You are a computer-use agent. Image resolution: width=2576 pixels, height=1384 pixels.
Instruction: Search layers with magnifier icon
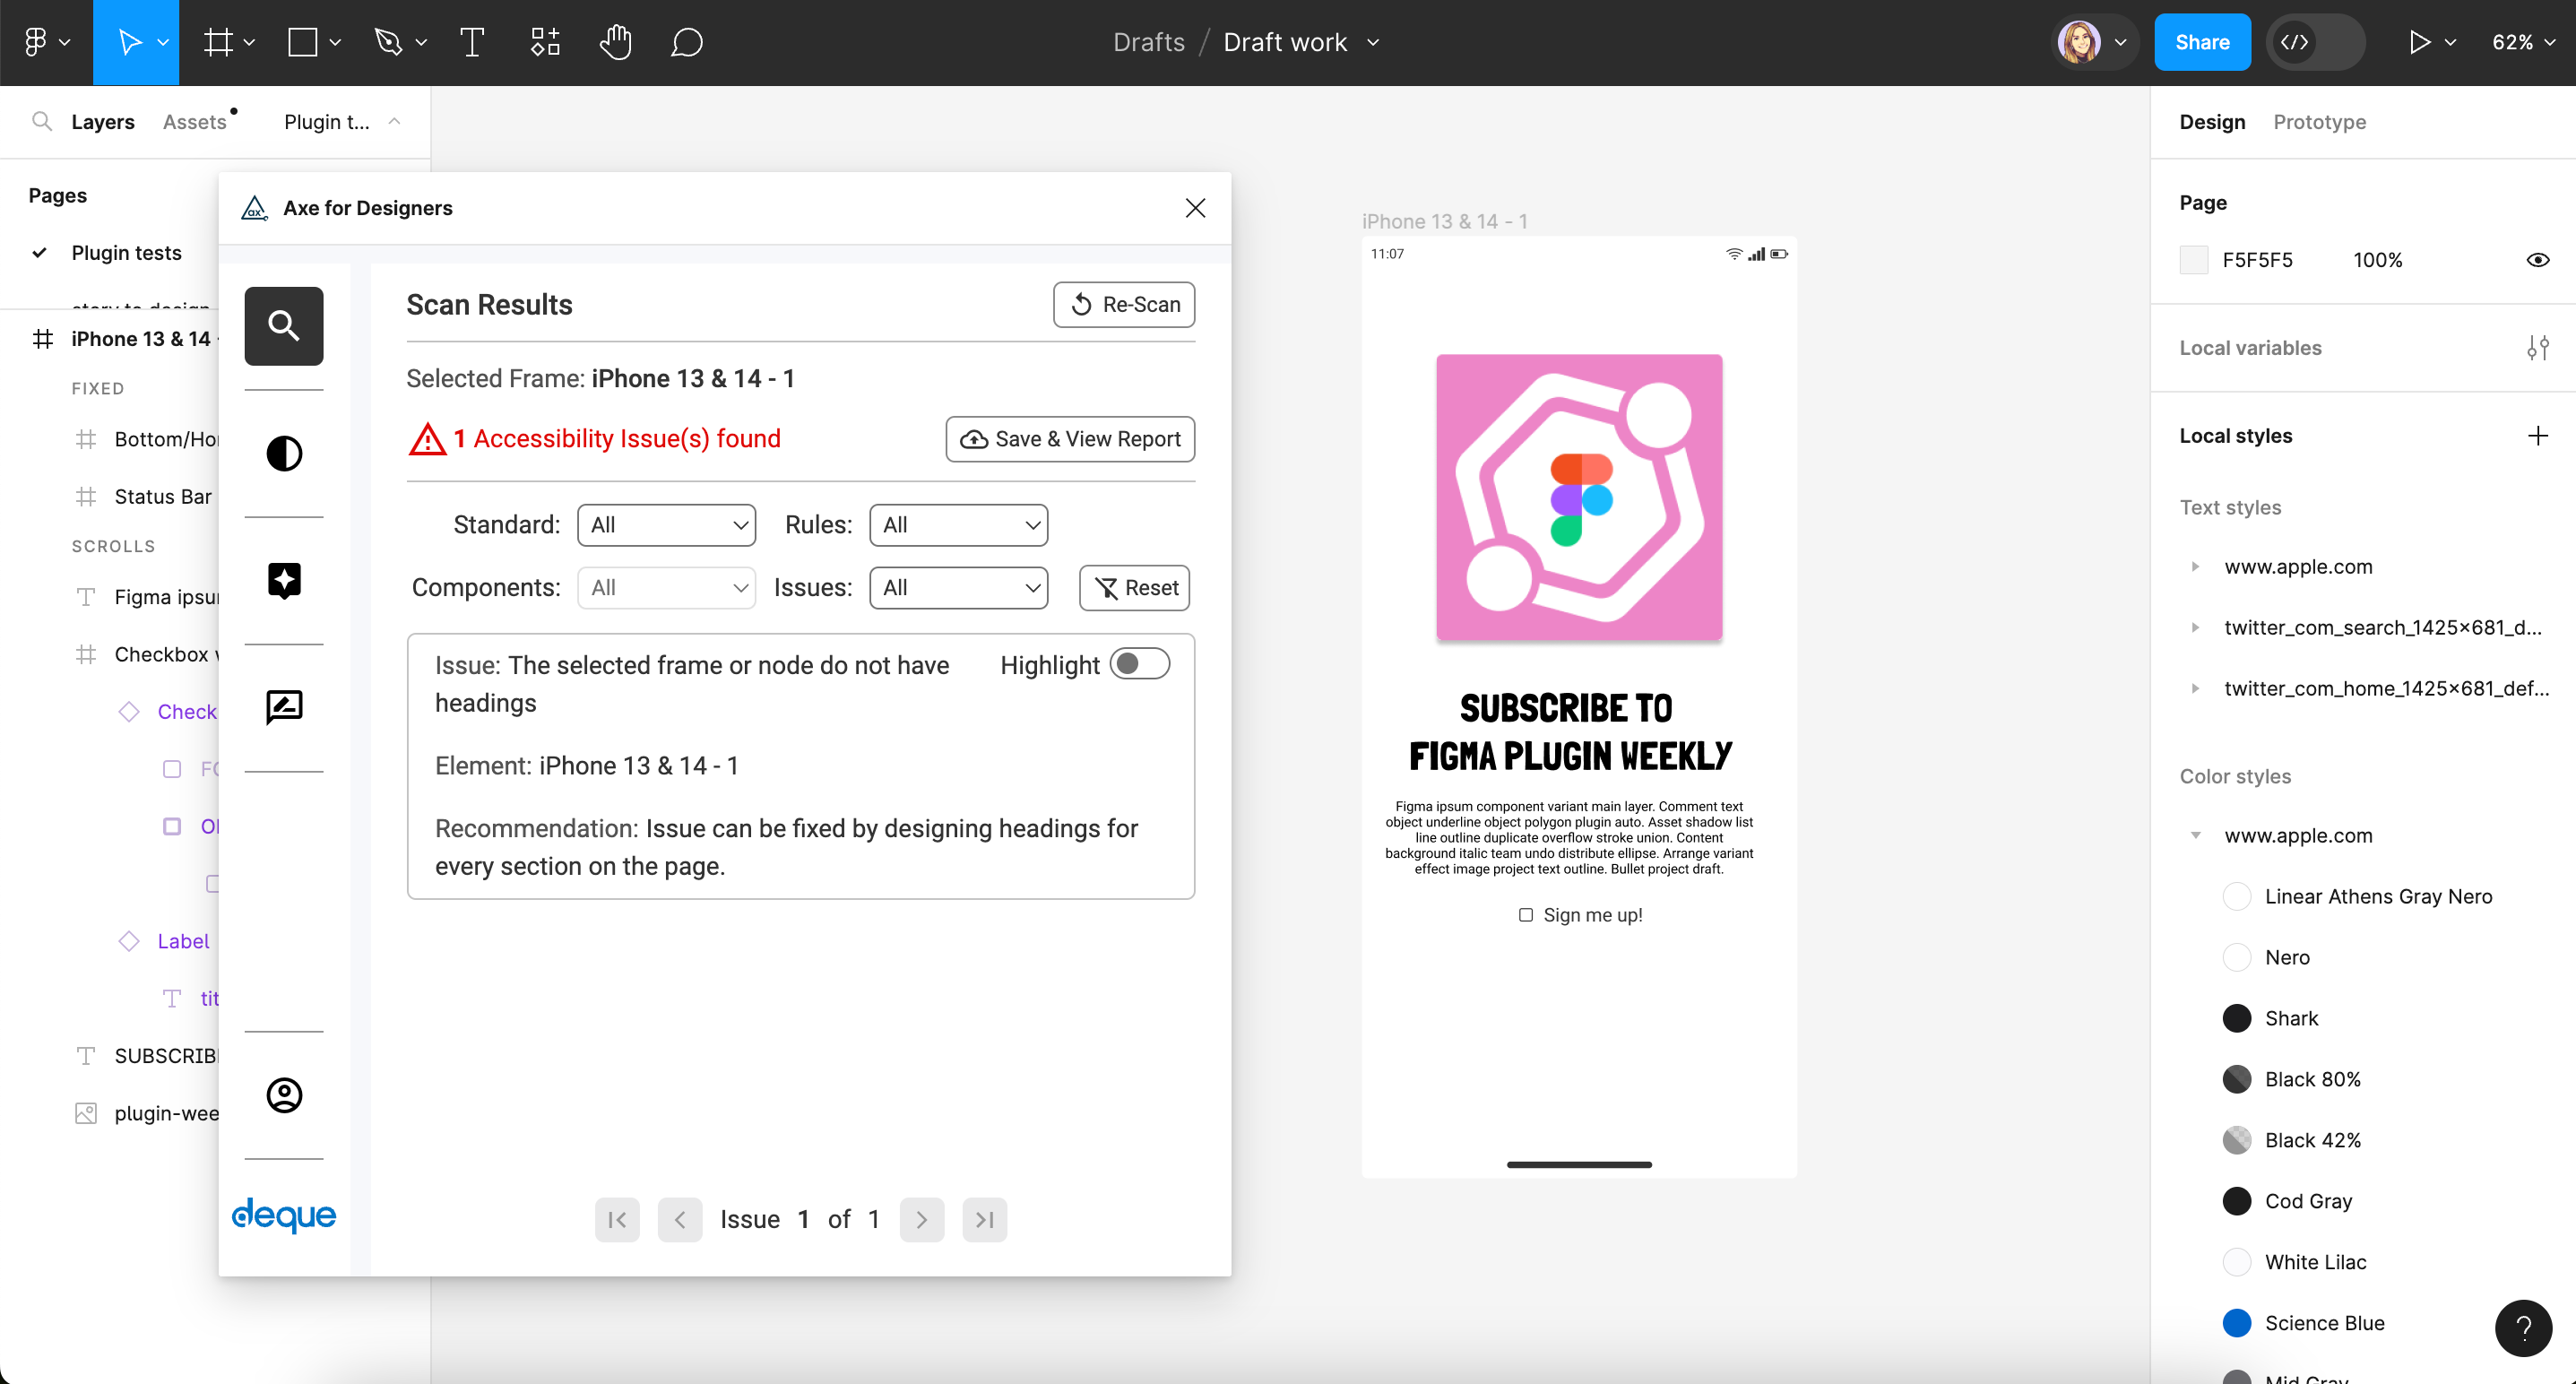click(42, 122)
